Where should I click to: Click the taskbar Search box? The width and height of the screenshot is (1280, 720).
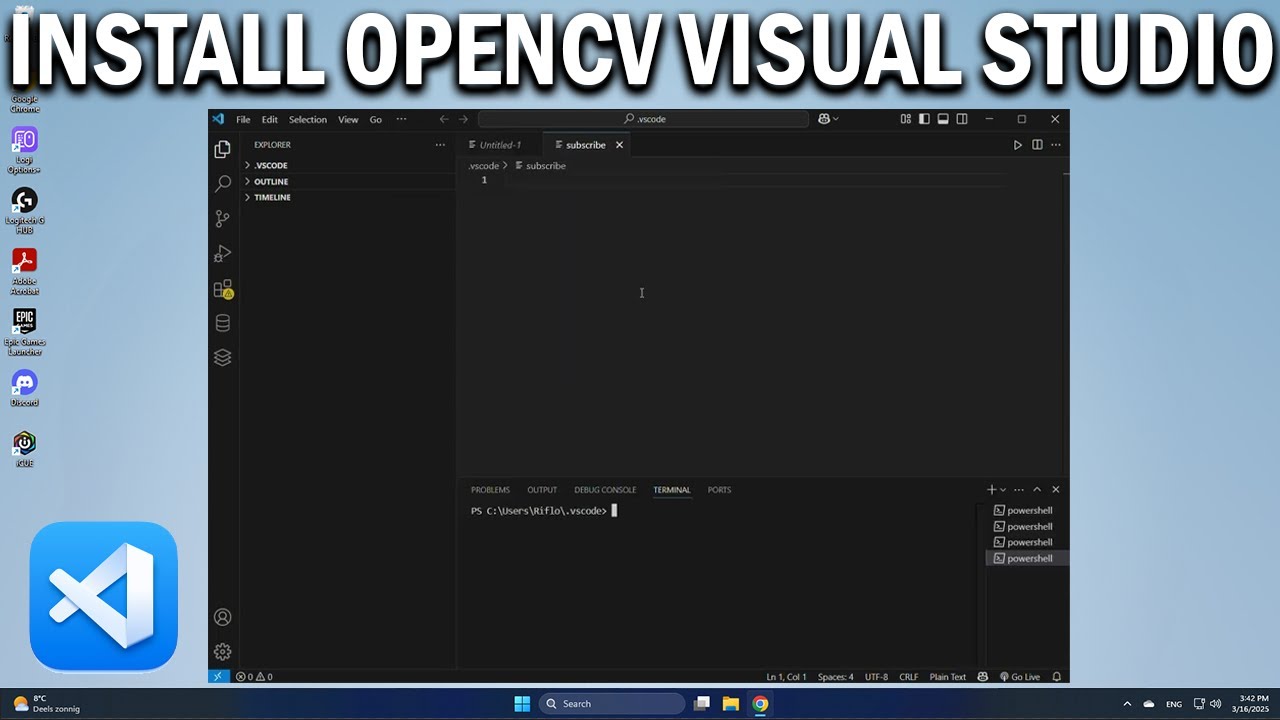pyautogui.click(x=613, y=704)
